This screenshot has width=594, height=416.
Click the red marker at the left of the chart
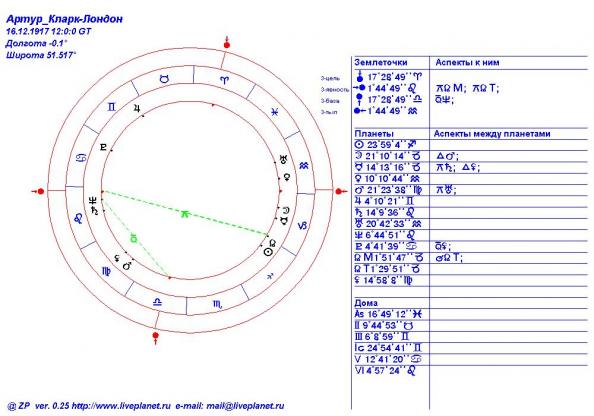click(39, 191)
